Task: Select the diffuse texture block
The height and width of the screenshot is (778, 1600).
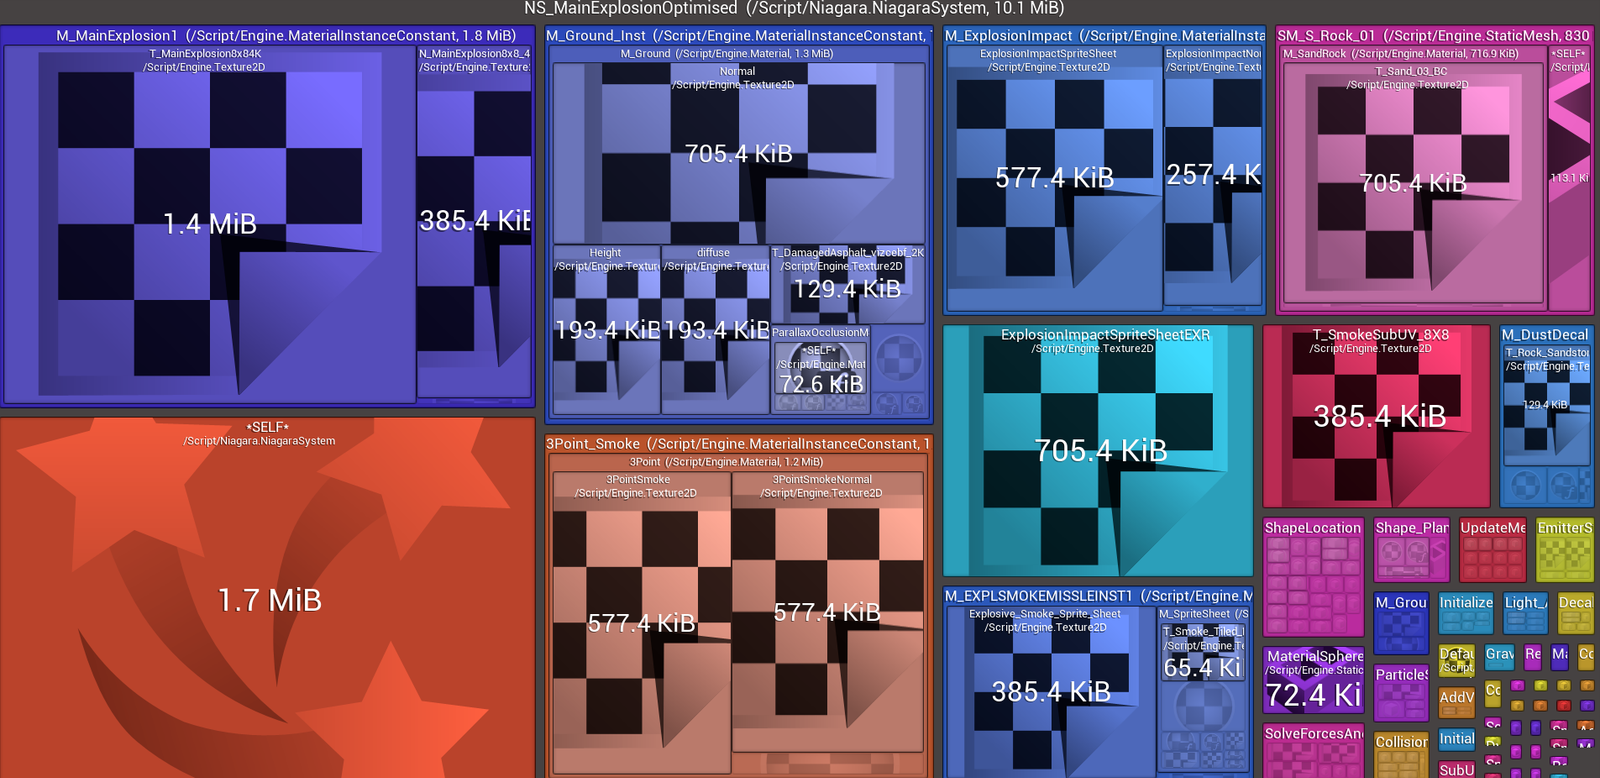Action: (715, 330)
